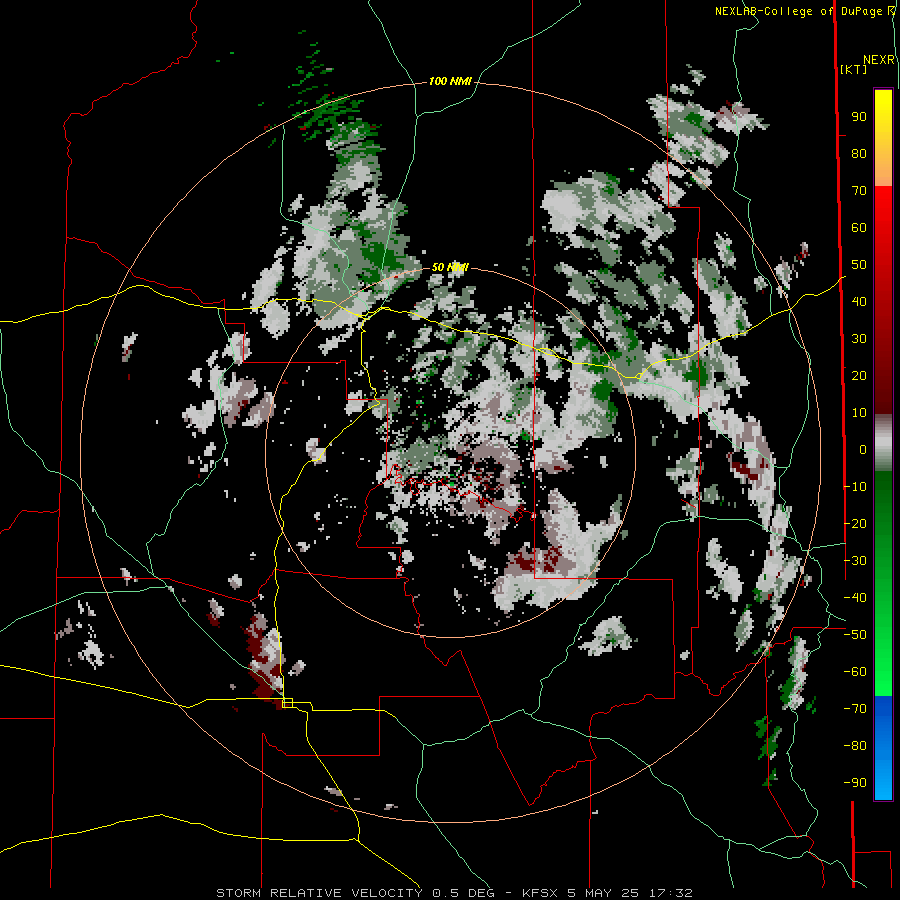Click the -50 value on velocity scale
Image resolution: width=900 pixels, height=900 pixels.
(x=855, y=635)
